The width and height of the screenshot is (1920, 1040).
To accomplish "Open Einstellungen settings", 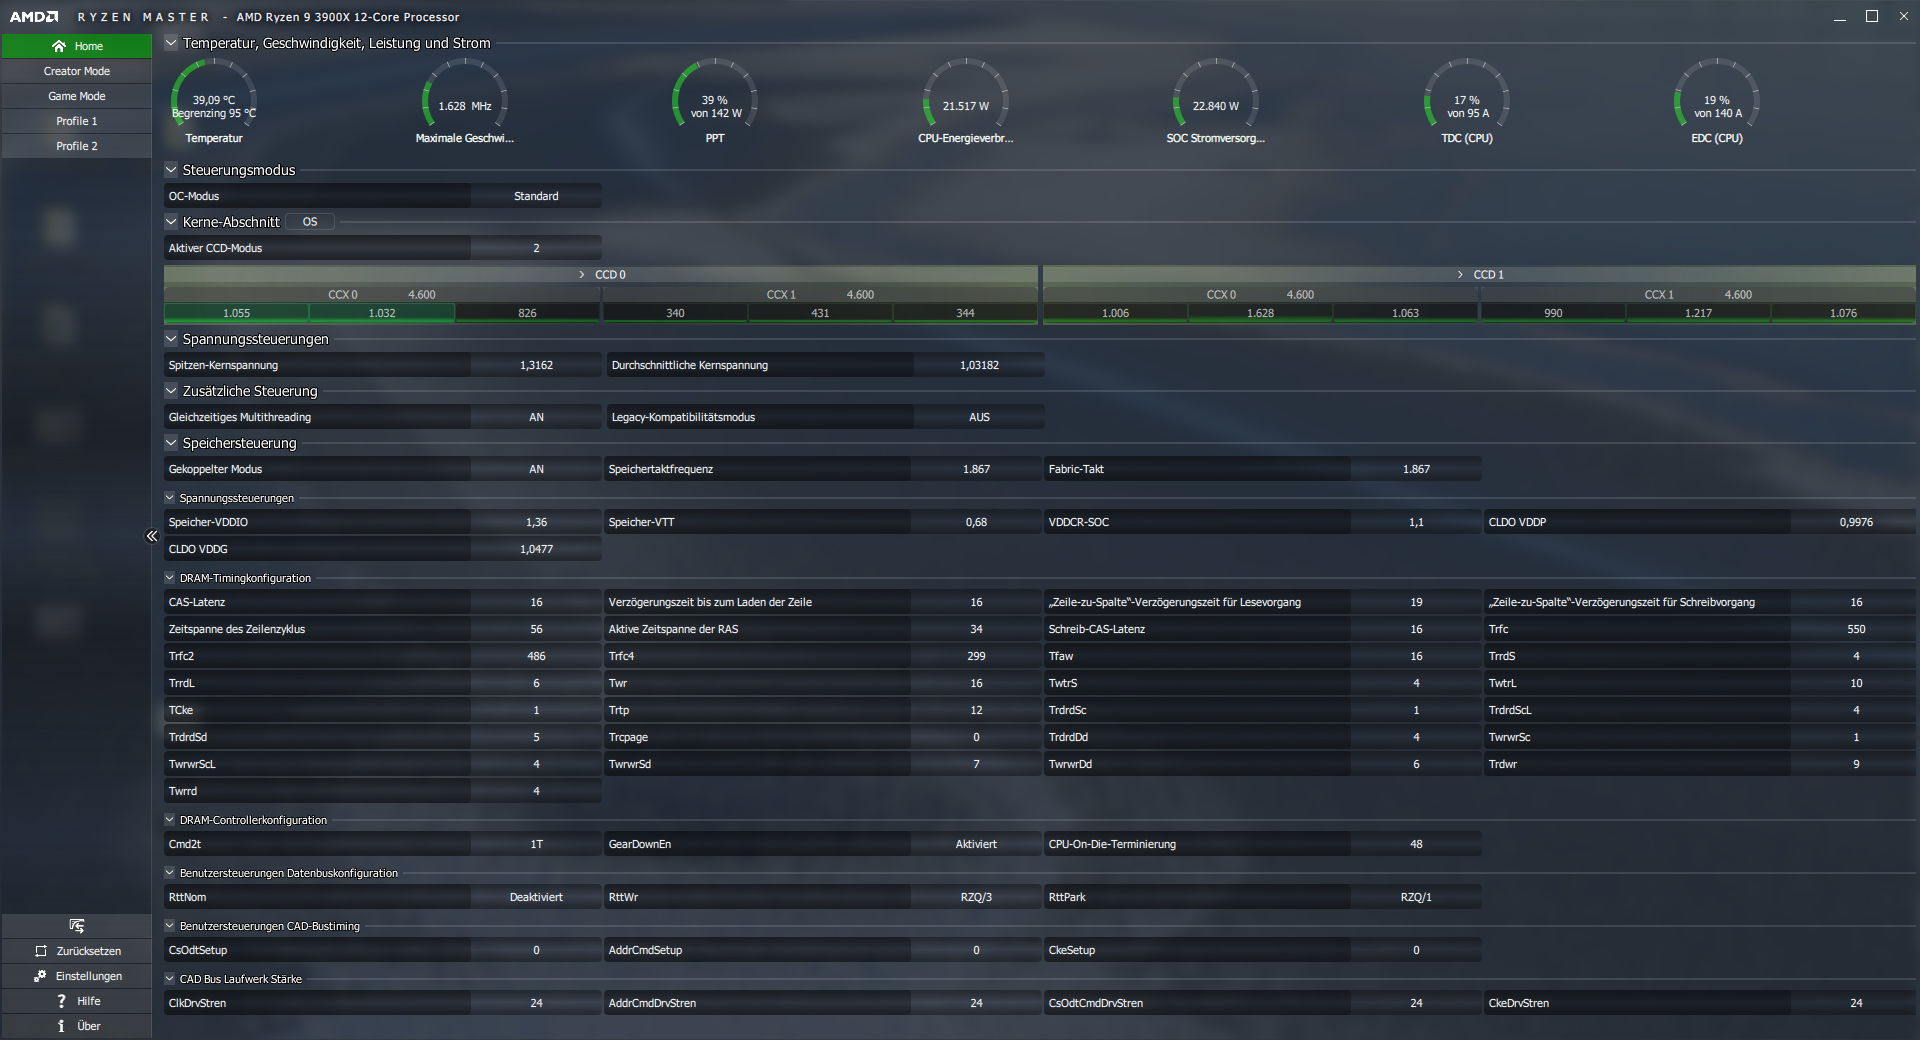I will 77,976.
